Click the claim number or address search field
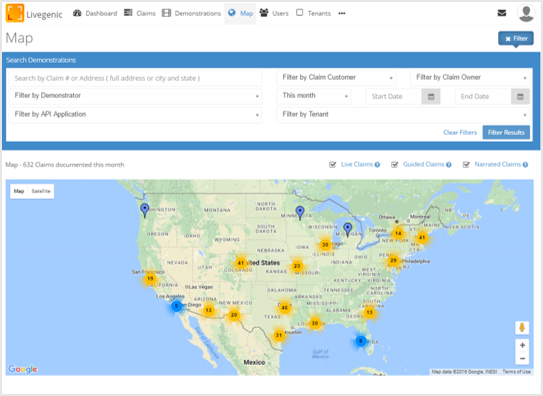Viewport: 543px width, 396px height. click(x=135, y=78)
